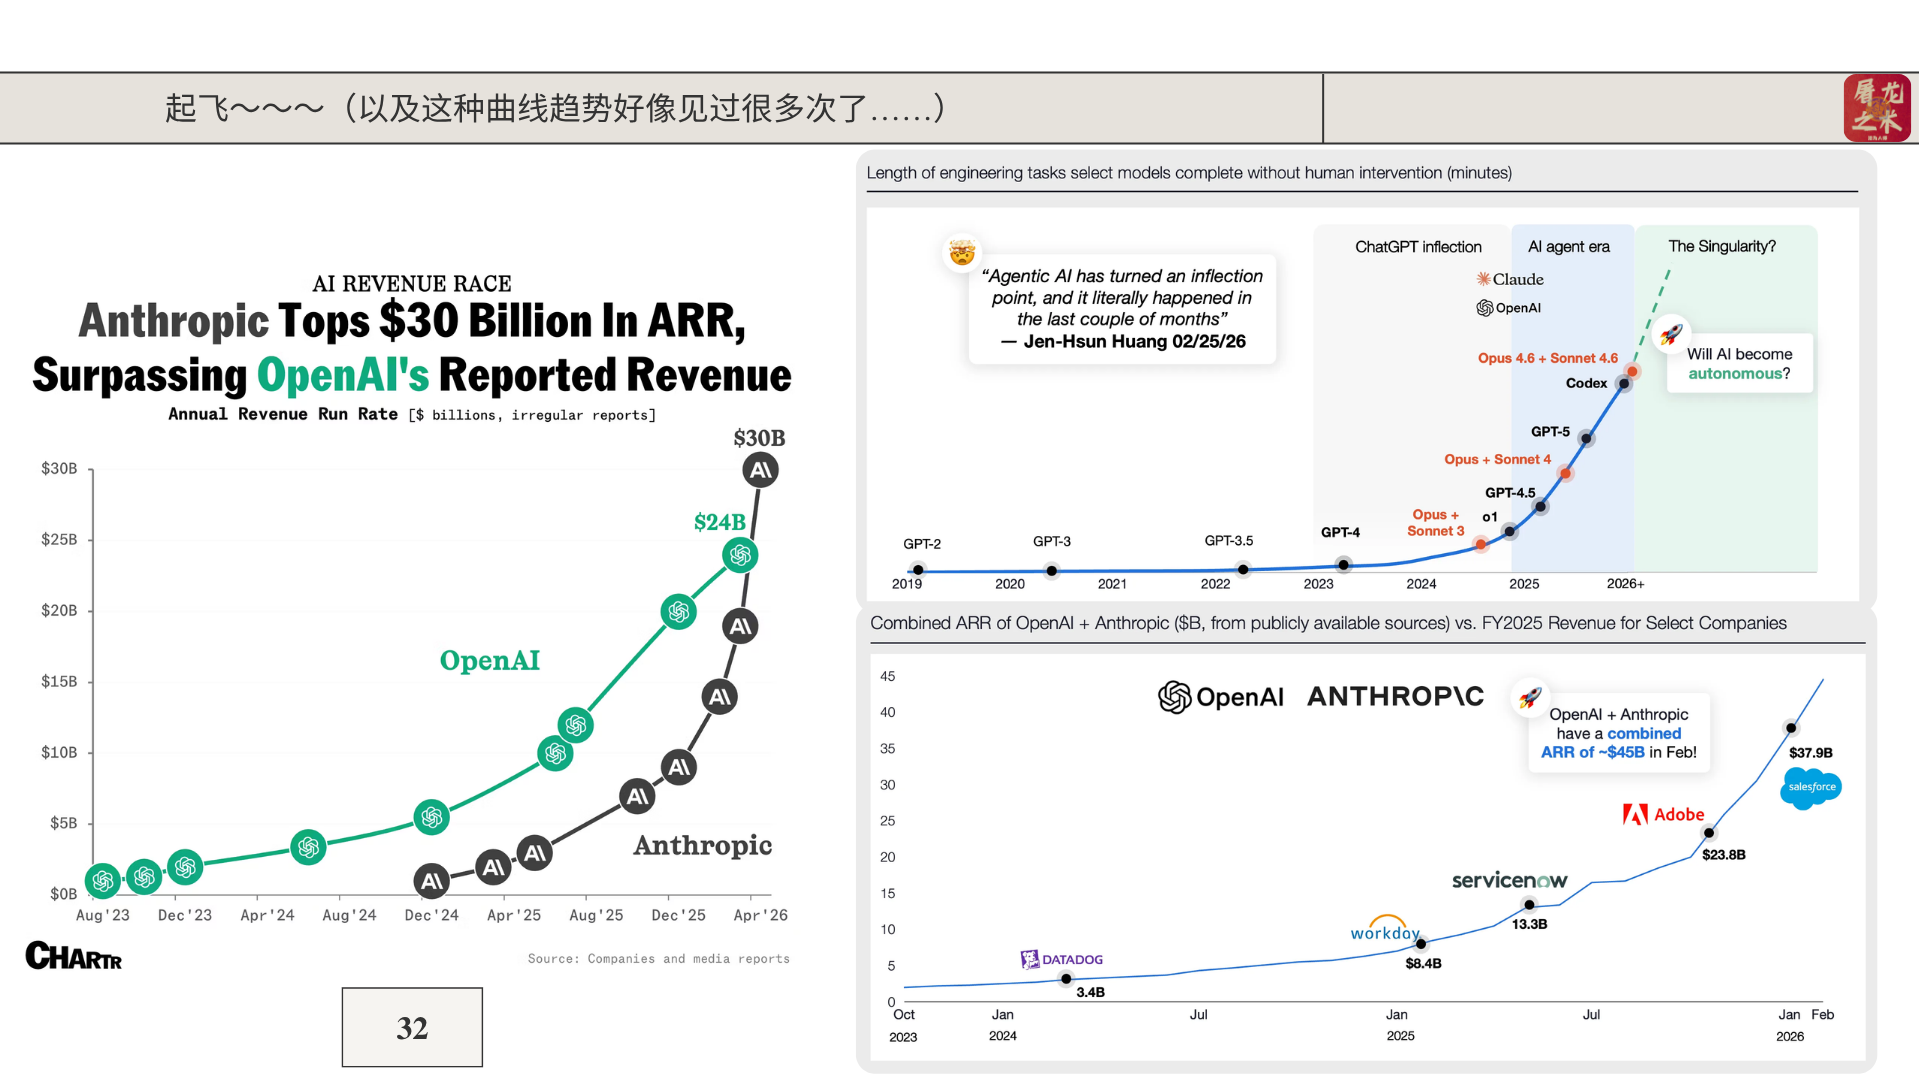Click the OpenAI logo in bottom chart header

coord(1220,697)
